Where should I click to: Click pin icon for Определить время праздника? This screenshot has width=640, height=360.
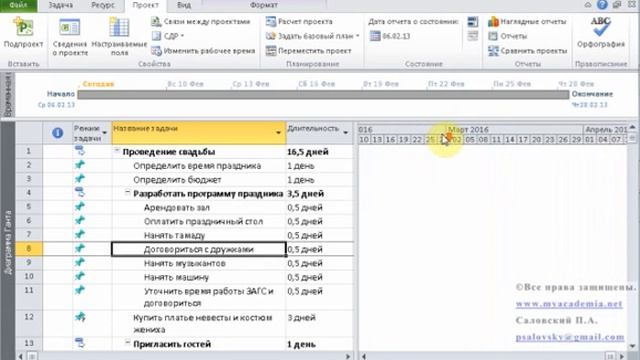click(80, 165)
